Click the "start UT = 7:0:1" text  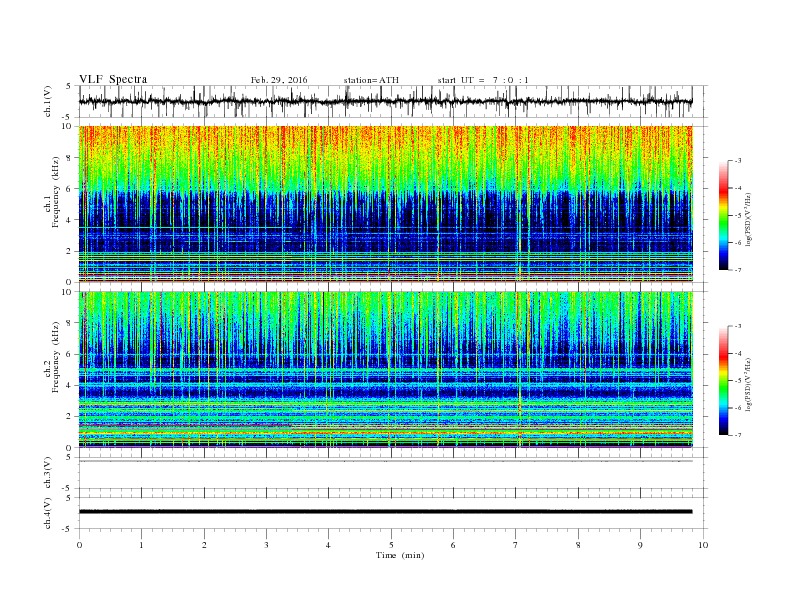tap(483, 80)
